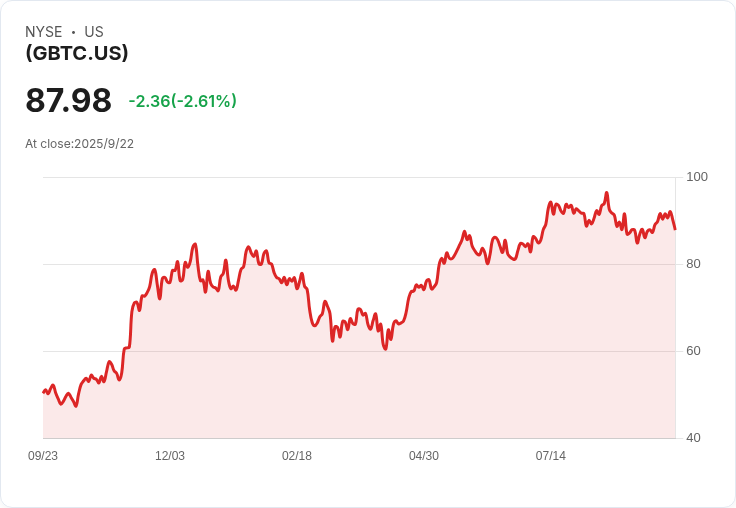Click the highest peak of the price line
The width and height of the screenshot is (736, 508).
(606, 193)
